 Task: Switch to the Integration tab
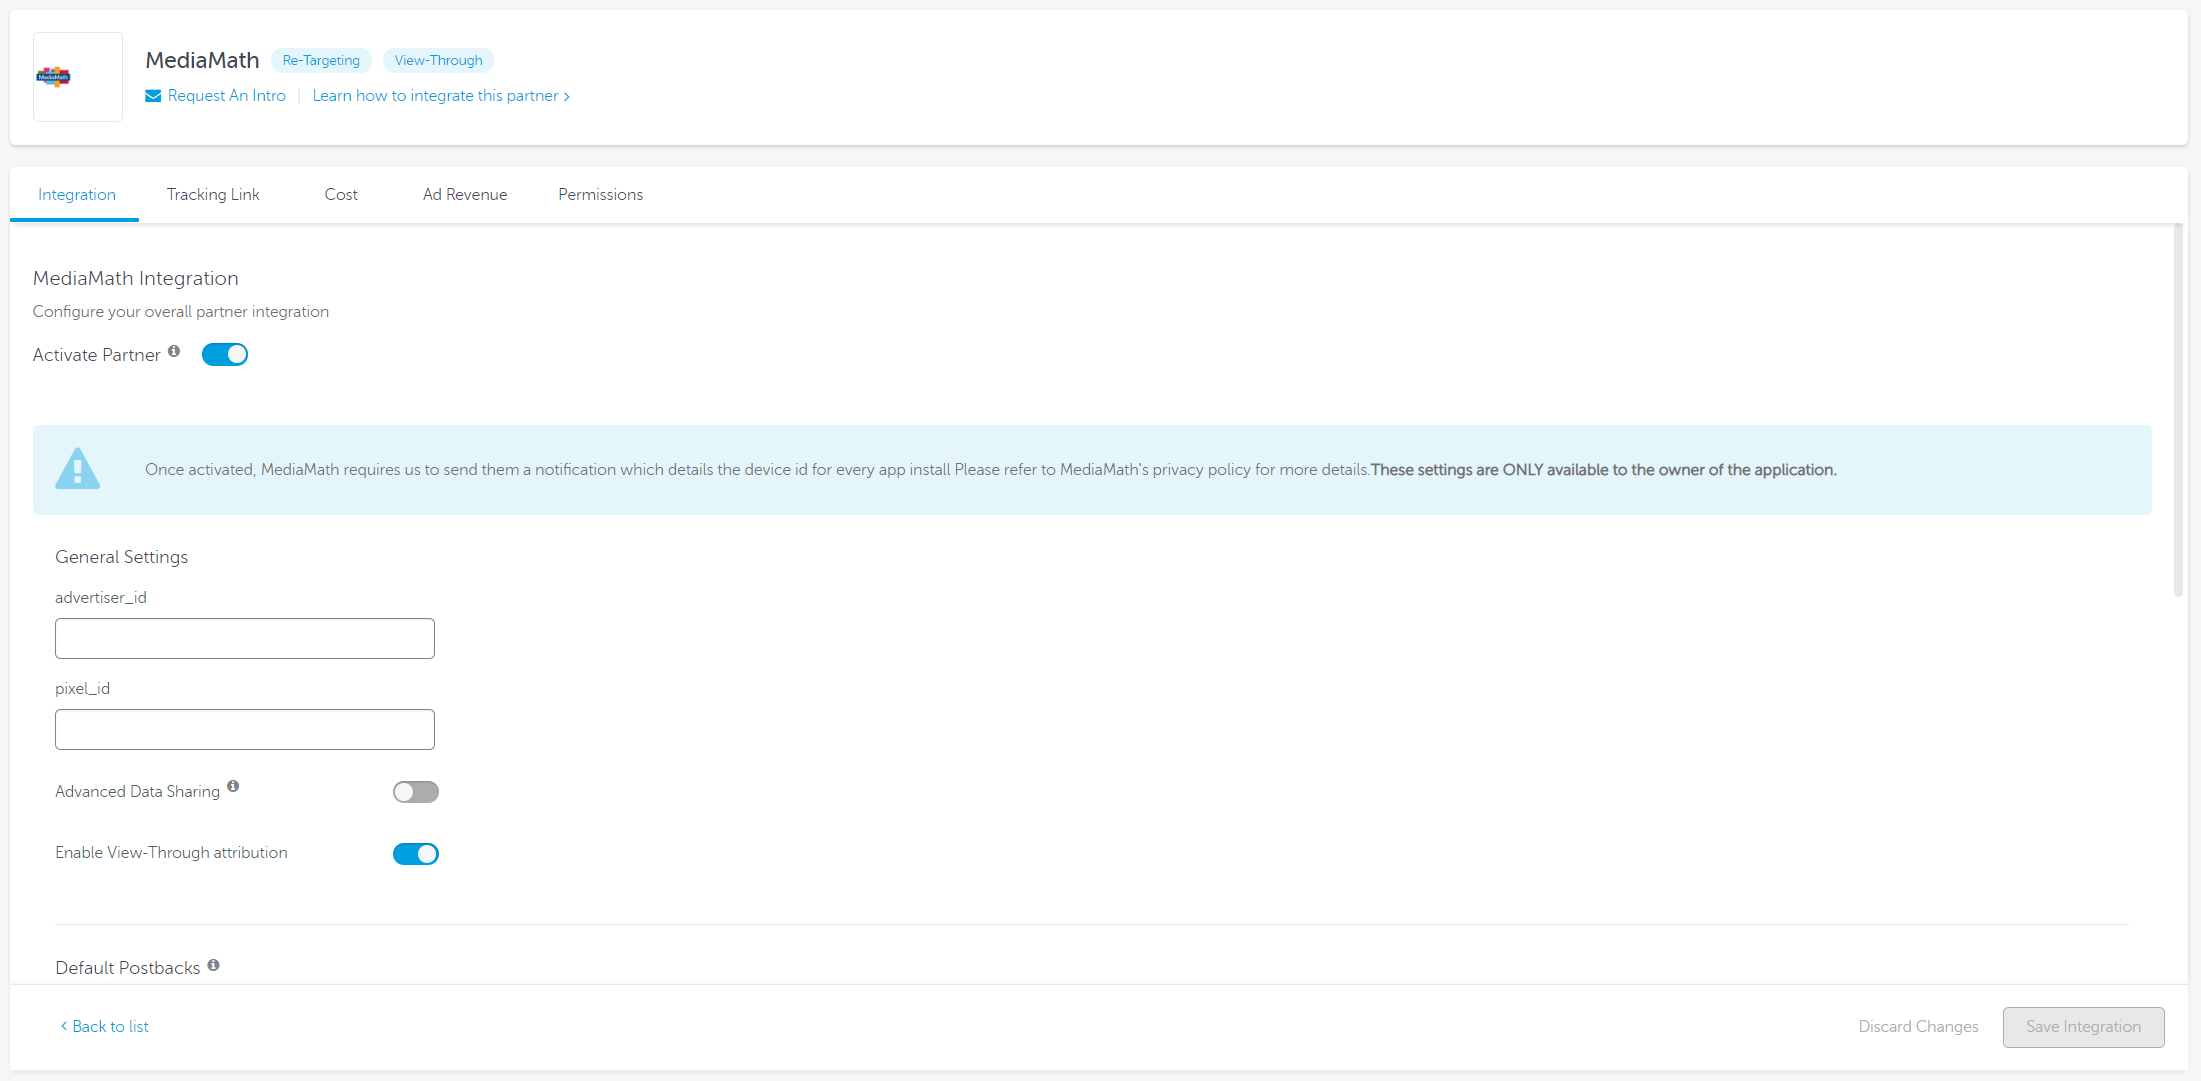[x=77, y=195]
